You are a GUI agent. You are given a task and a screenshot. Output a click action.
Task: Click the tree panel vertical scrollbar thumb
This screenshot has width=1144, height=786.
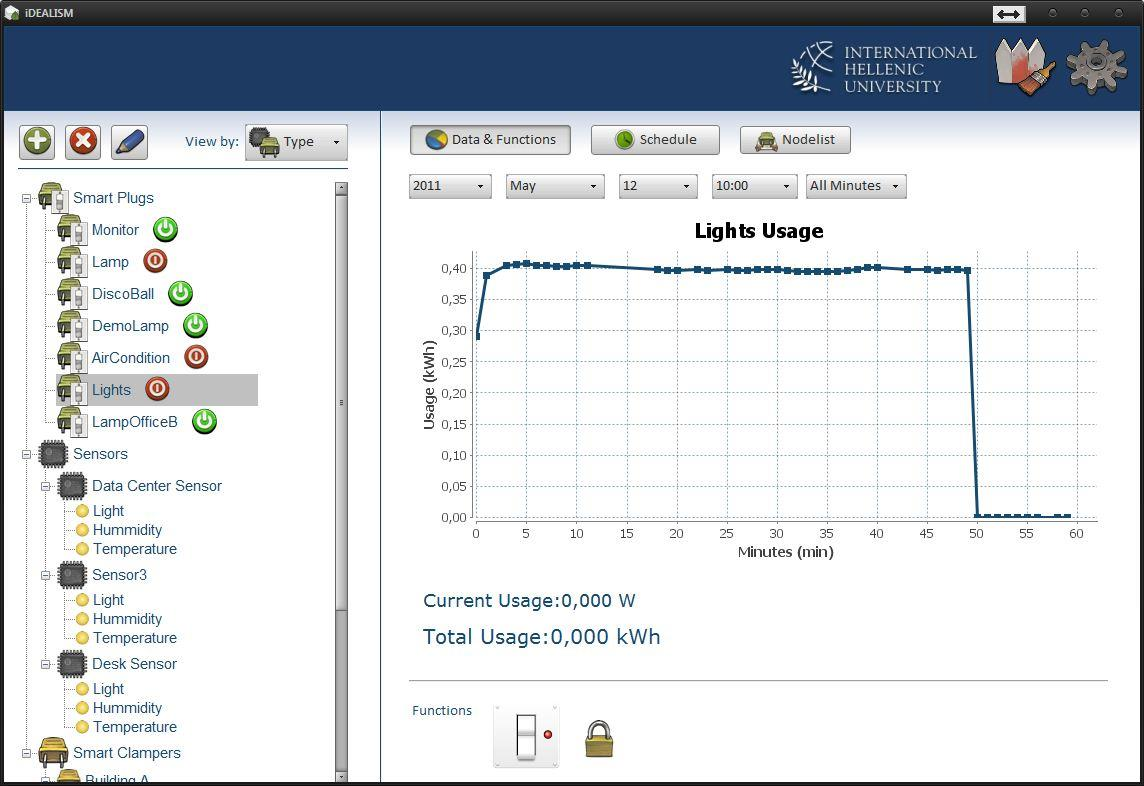tap(341, 403)
